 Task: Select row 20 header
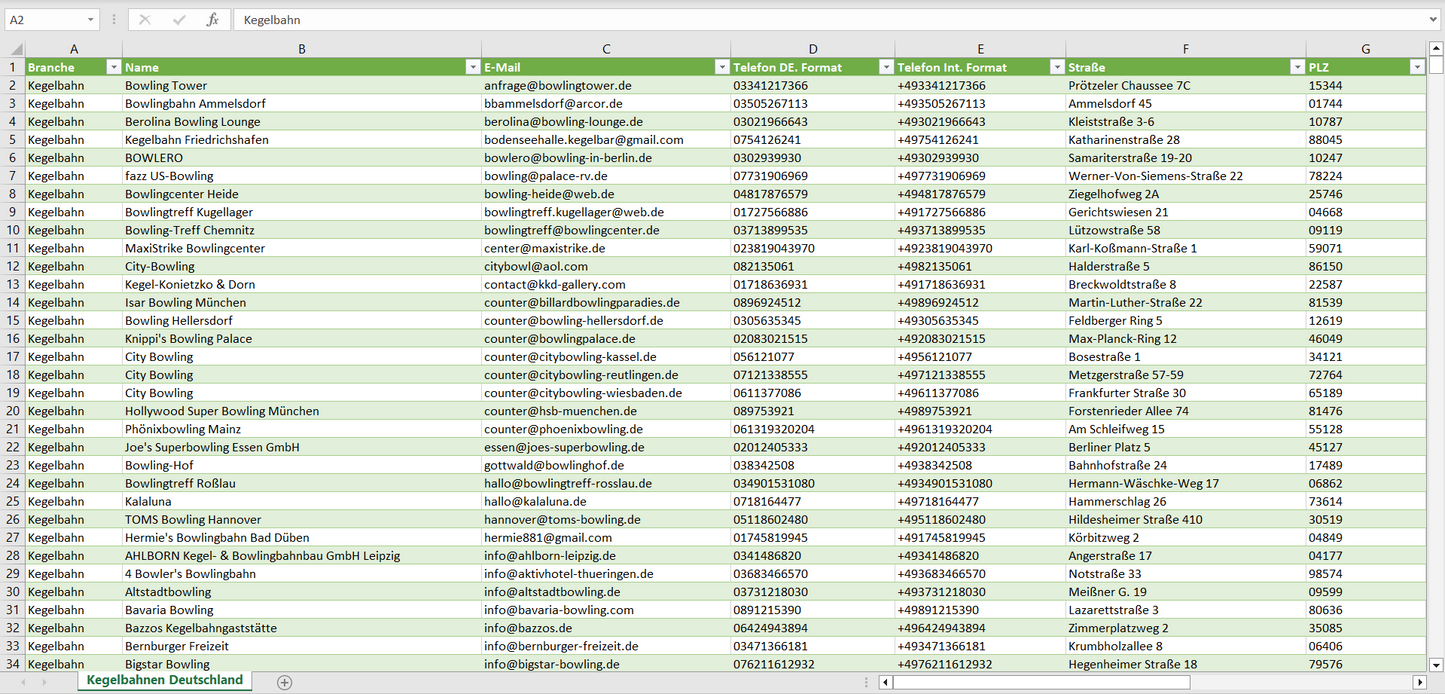point(12,411)
